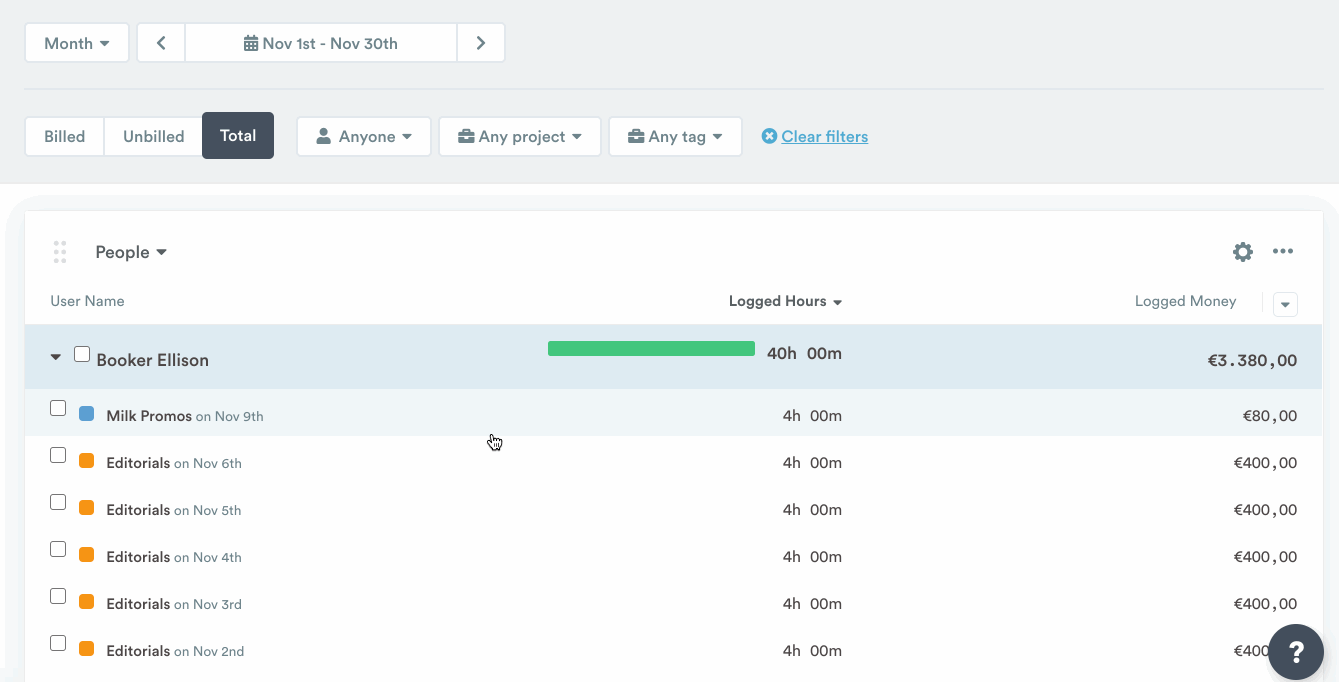Tick the Booker Ellison checkbox
Image resolution: width=1339 pixels, height=682 pixels.
(82, 354)
